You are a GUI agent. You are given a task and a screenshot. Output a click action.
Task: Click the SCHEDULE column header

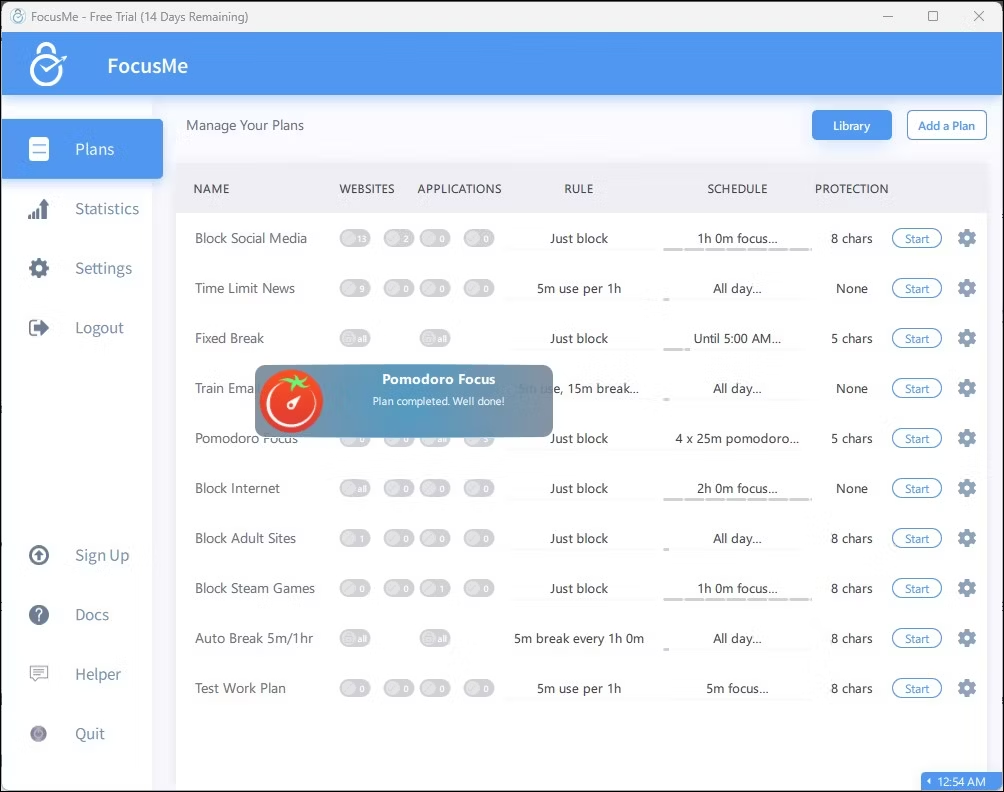pos(737,188)
